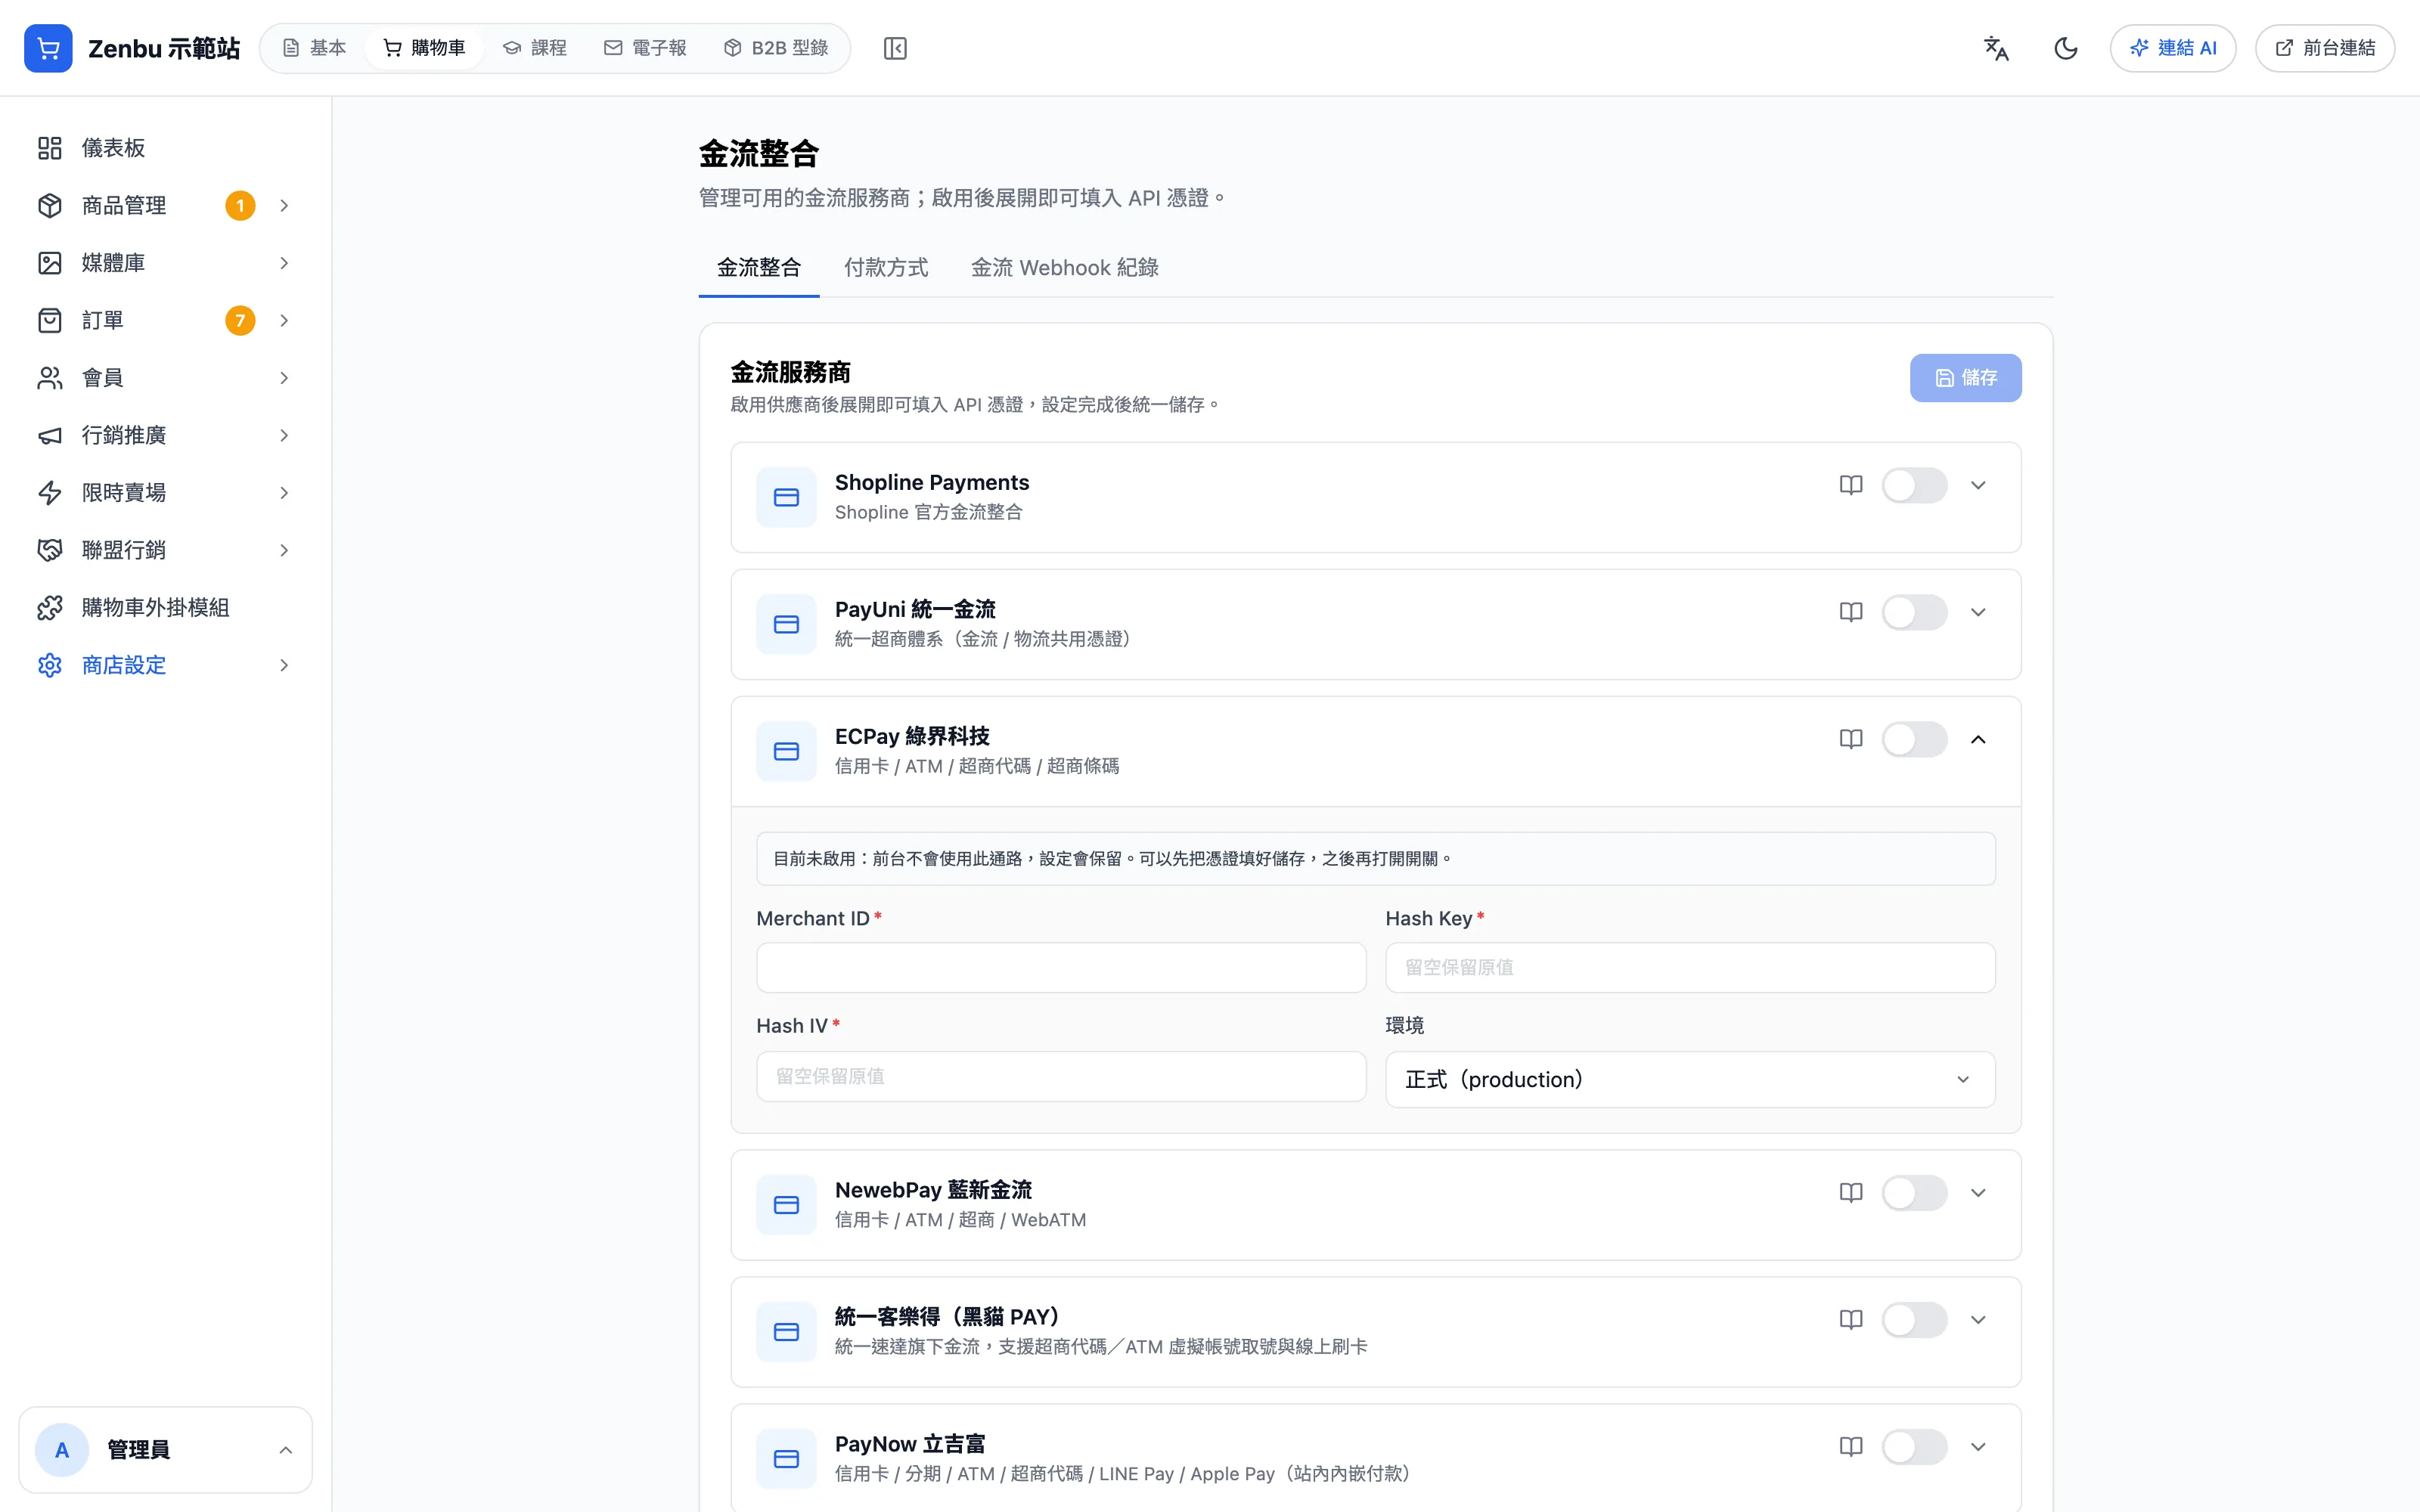Image resolution: width=2420 pixels, height=1512 pixels.
Task: Enable the PayUni 統一金流 toggle
Action: pyautogui.click(x=1914, y=612)
